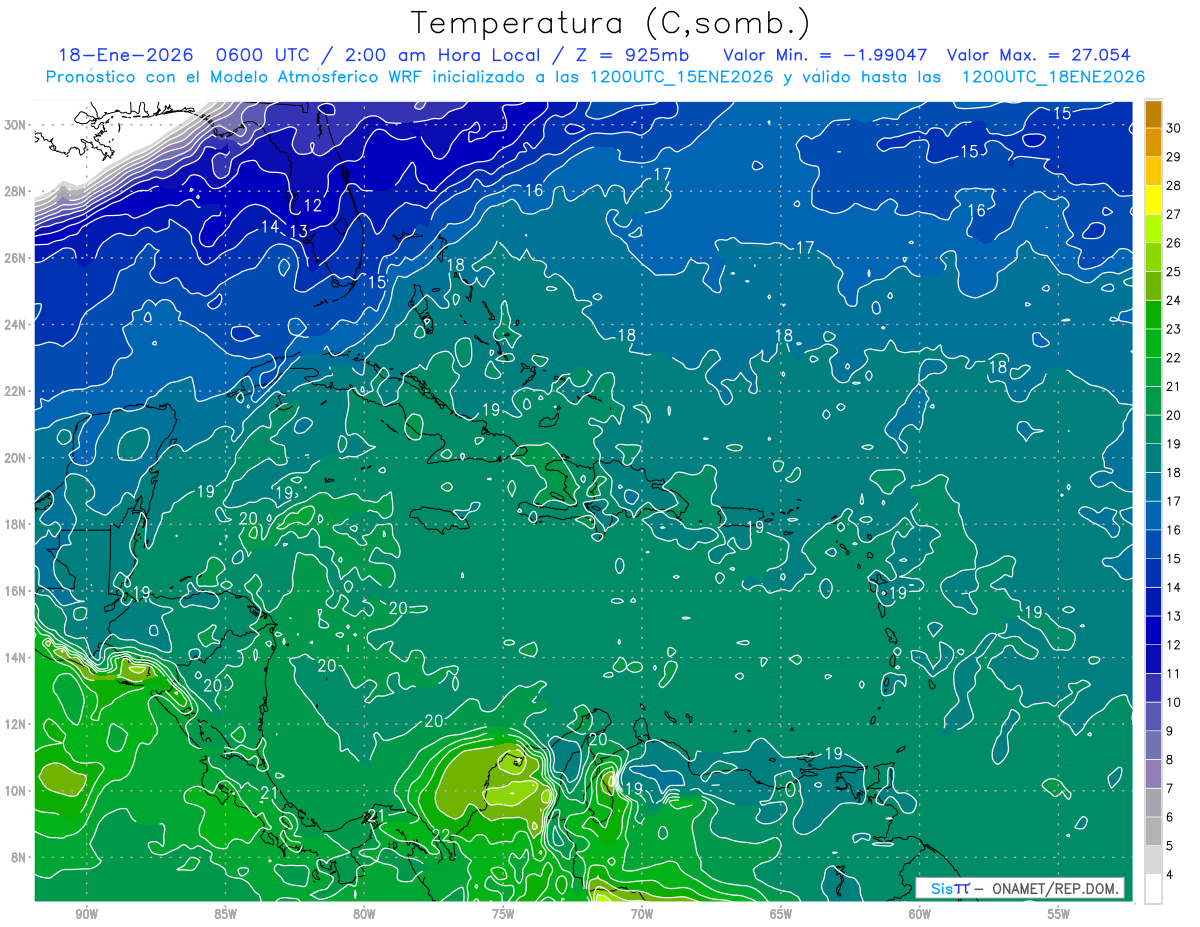Viewport: 1200px width, 927px height.
Task: Click the map contour label 14 in the Gulf
Action: pos(270,227)
